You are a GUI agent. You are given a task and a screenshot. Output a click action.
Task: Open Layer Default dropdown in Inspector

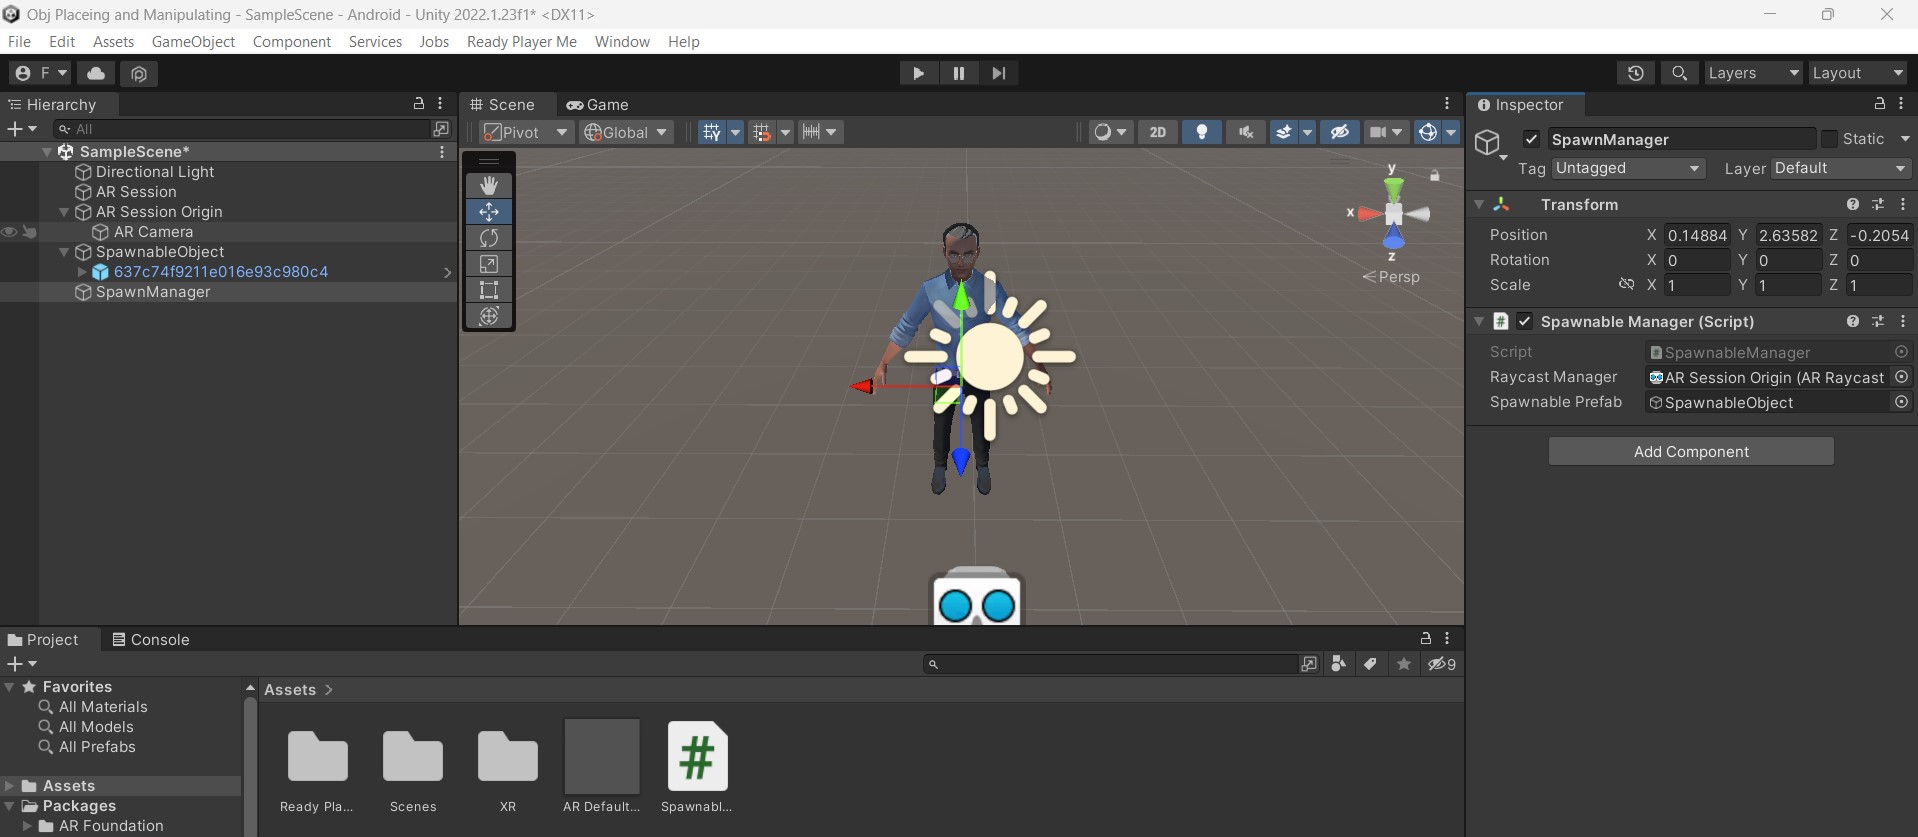(1840, 168)
